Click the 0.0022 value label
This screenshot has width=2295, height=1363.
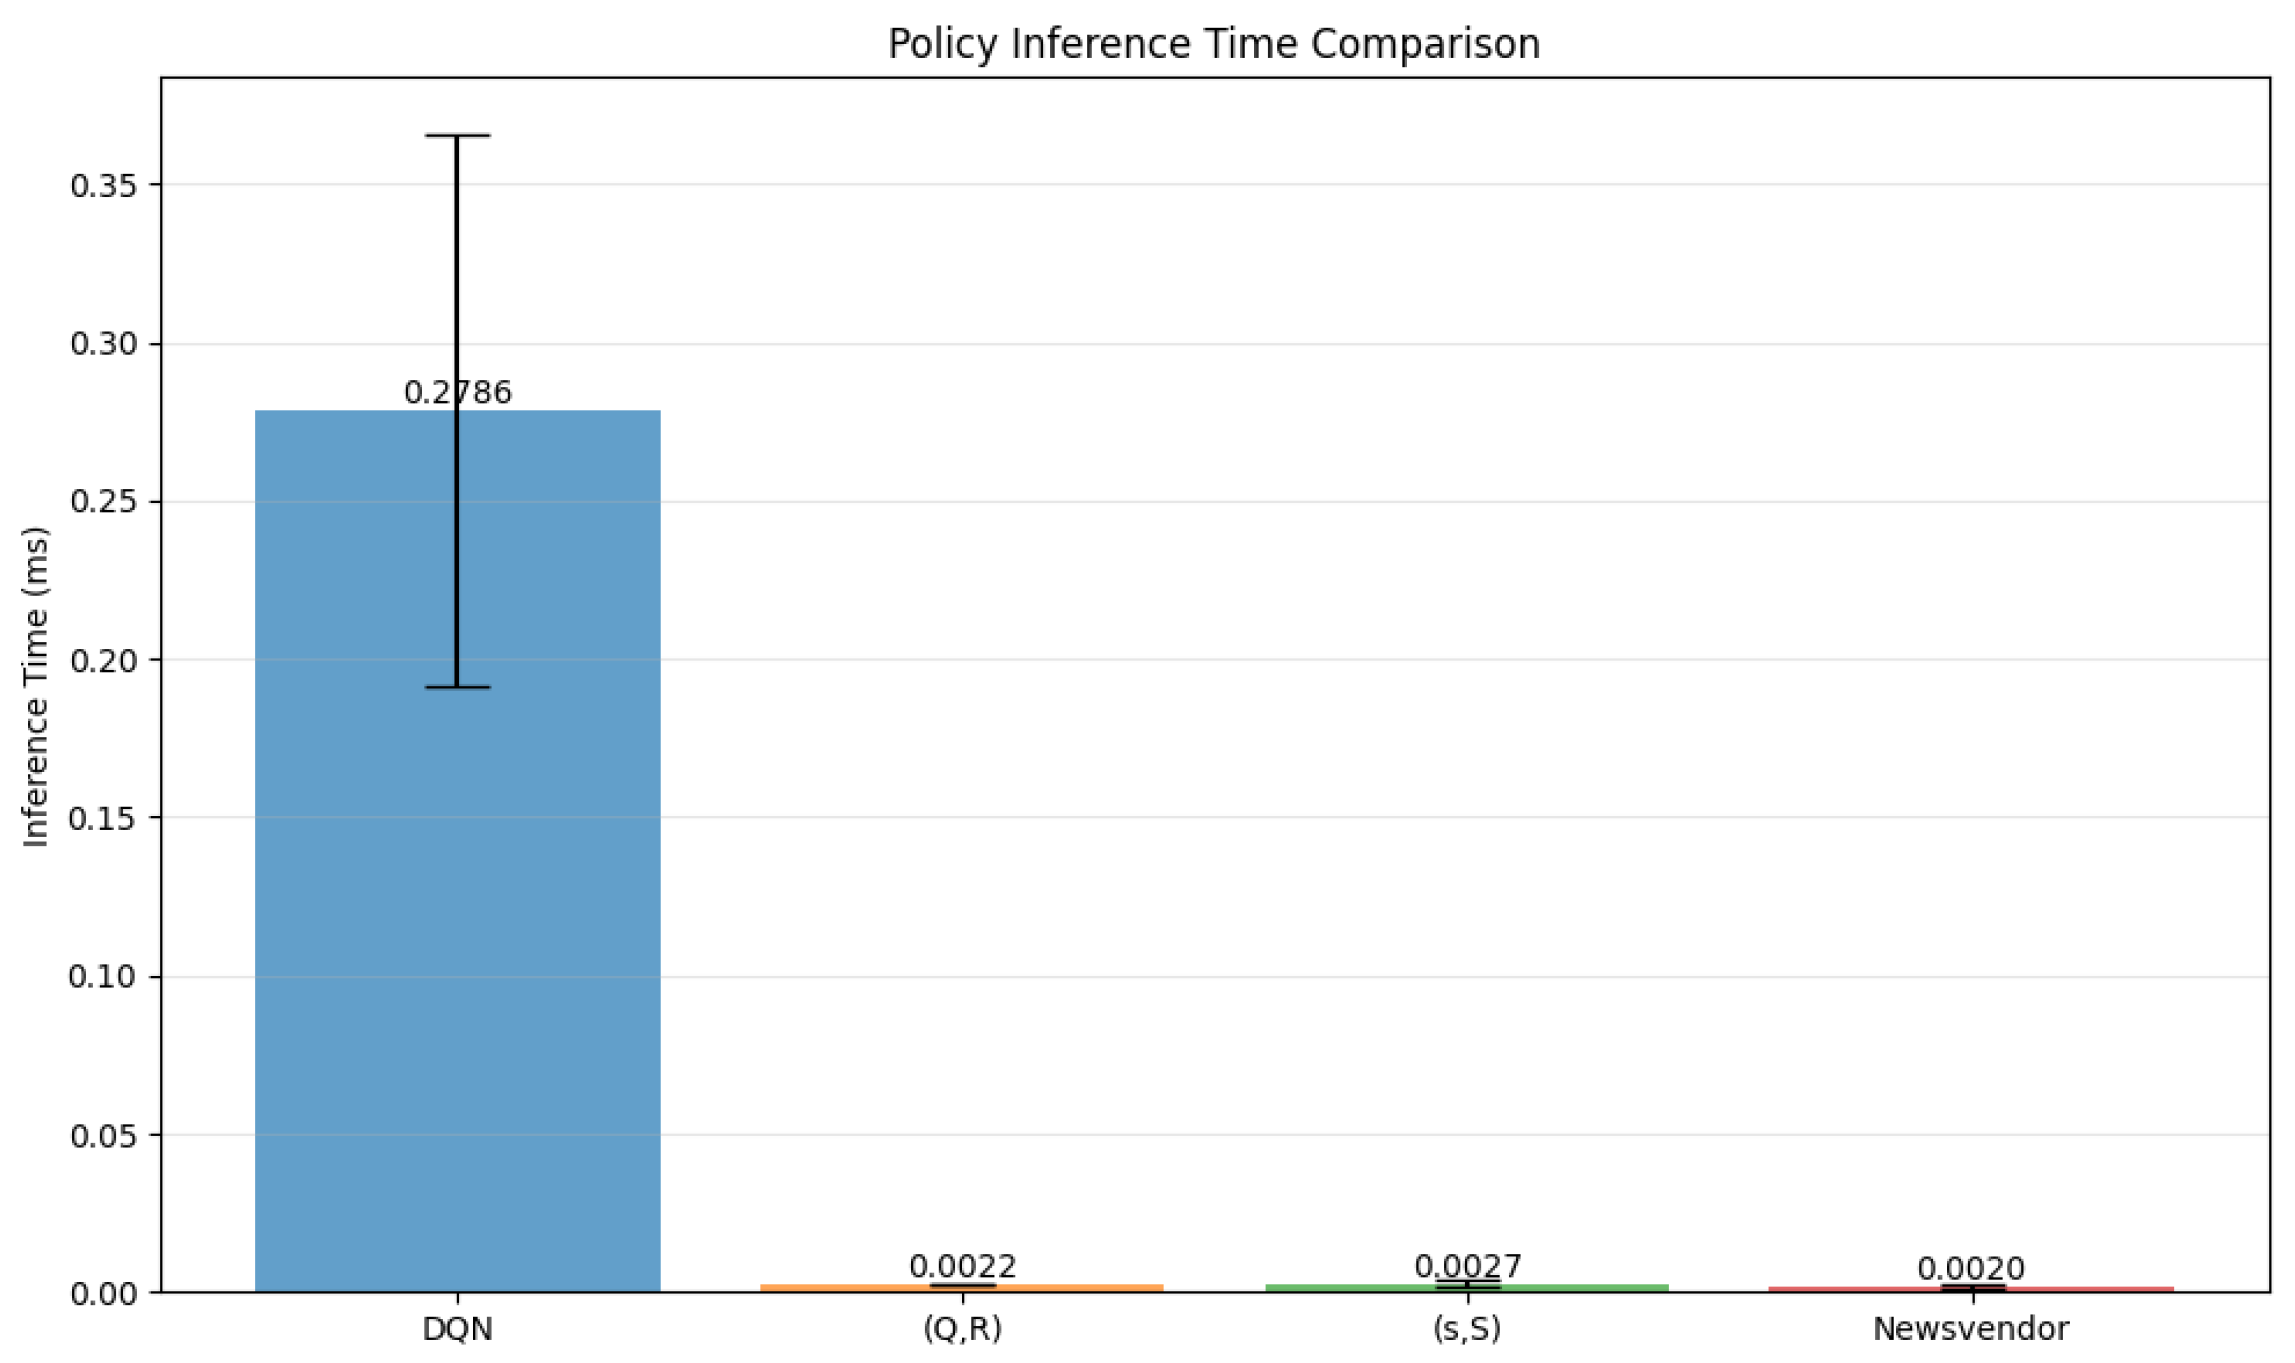(x=962, y=1266)
